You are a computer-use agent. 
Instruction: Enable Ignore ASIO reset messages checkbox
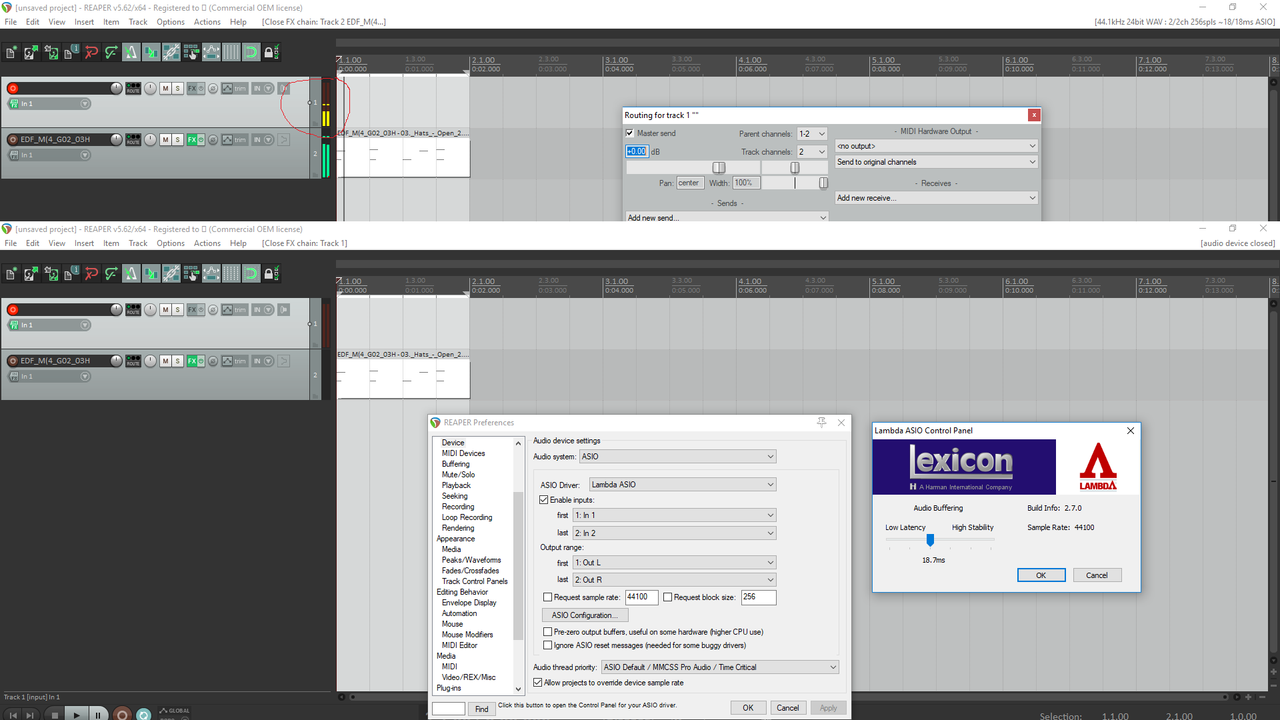pyautogui.click(x=547, y=645)
